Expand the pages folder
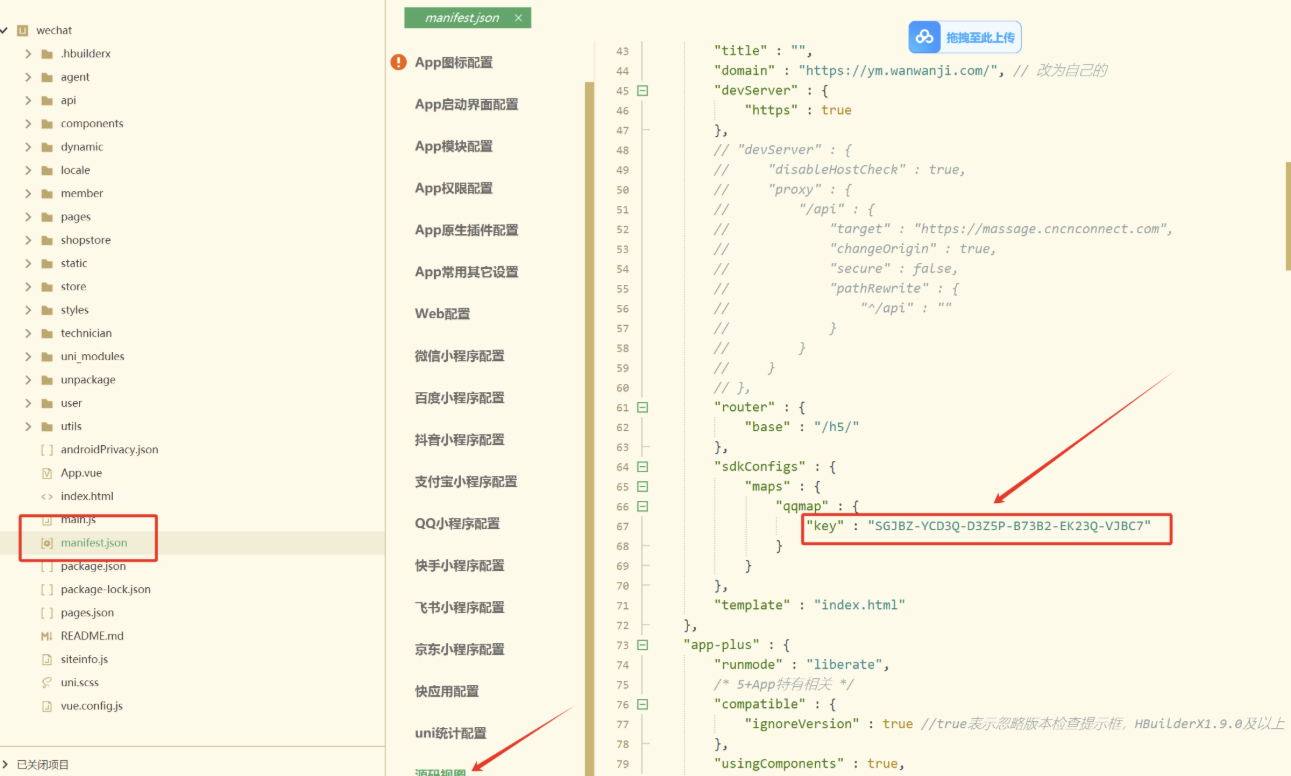 tap(28, 217)
